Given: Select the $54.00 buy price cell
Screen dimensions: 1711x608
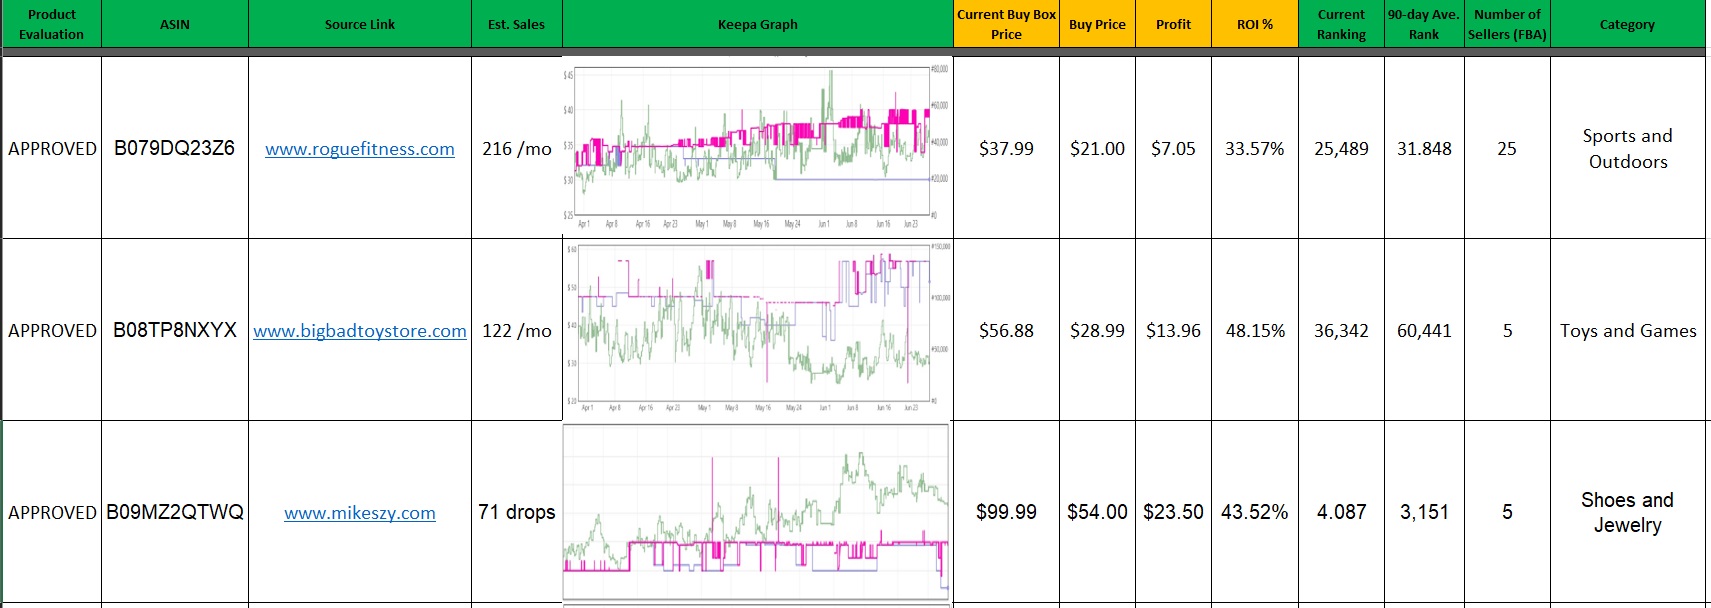Looking at the screenshot, I should [1097, 512].
